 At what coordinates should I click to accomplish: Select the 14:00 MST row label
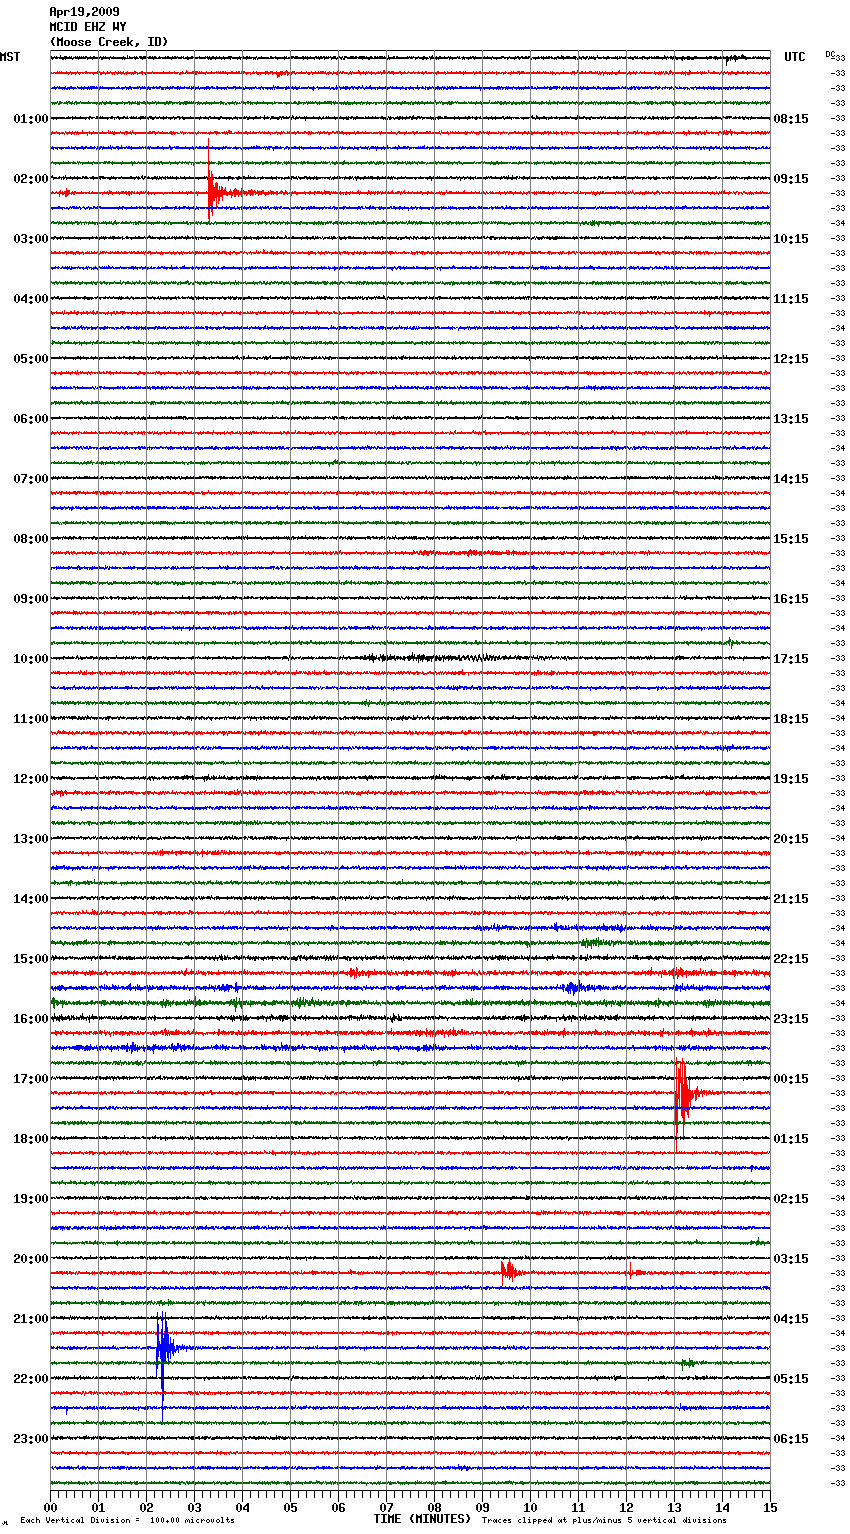click(x=31, y=899)
